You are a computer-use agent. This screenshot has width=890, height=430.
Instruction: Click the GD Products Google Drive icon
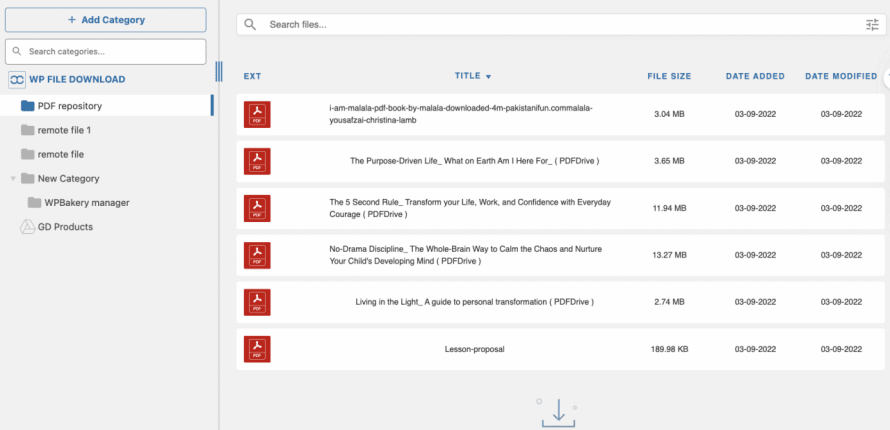pyautogui.click(x=27, y=227)
